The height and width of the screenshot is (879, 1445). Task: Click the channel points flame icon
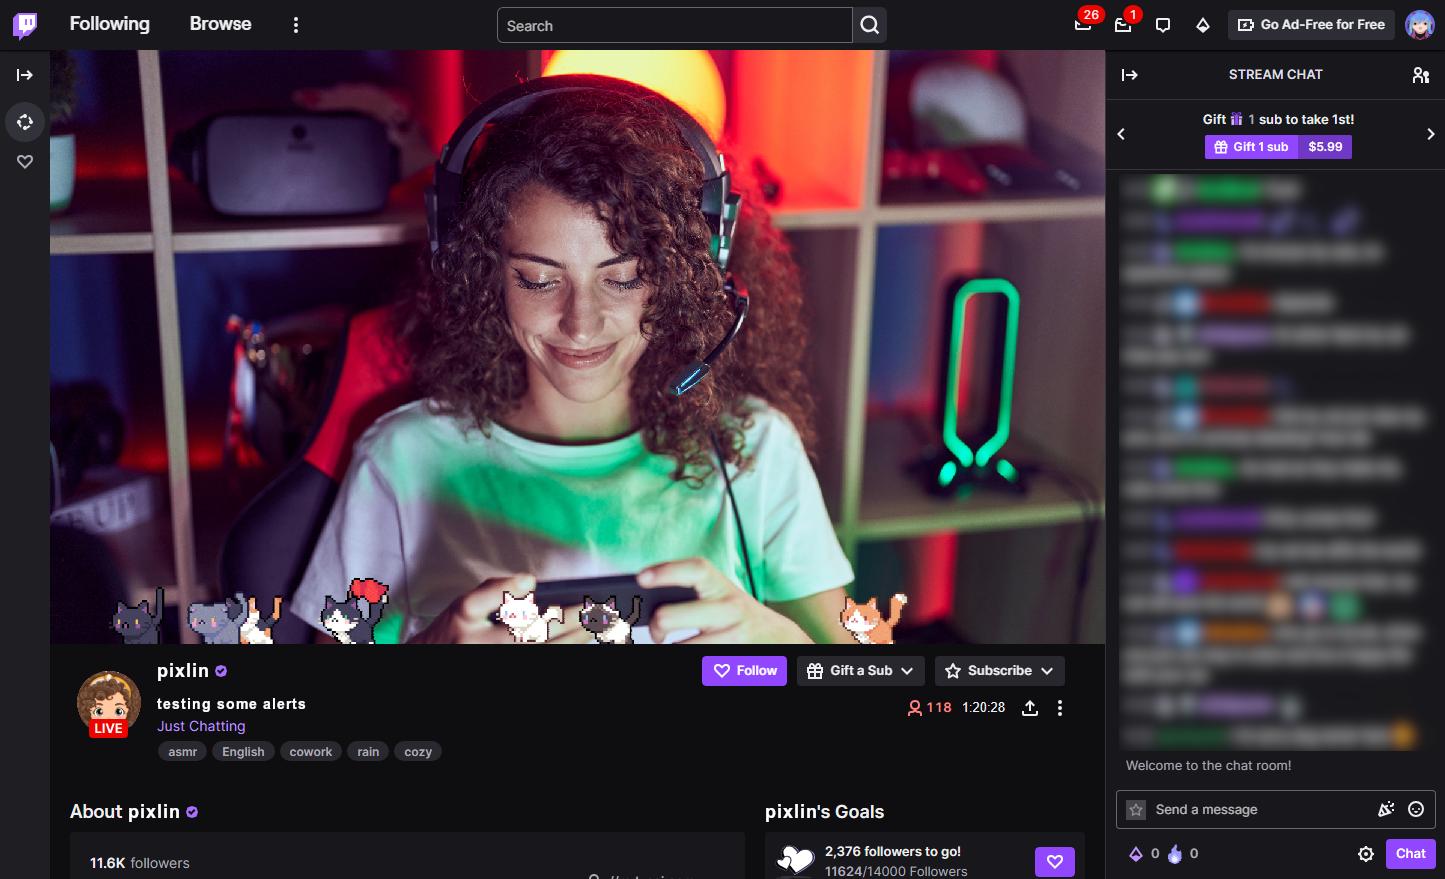(1175, 853)
